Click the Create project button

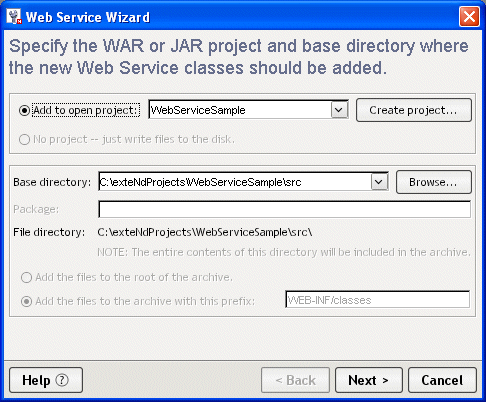(x=414, y=110)
